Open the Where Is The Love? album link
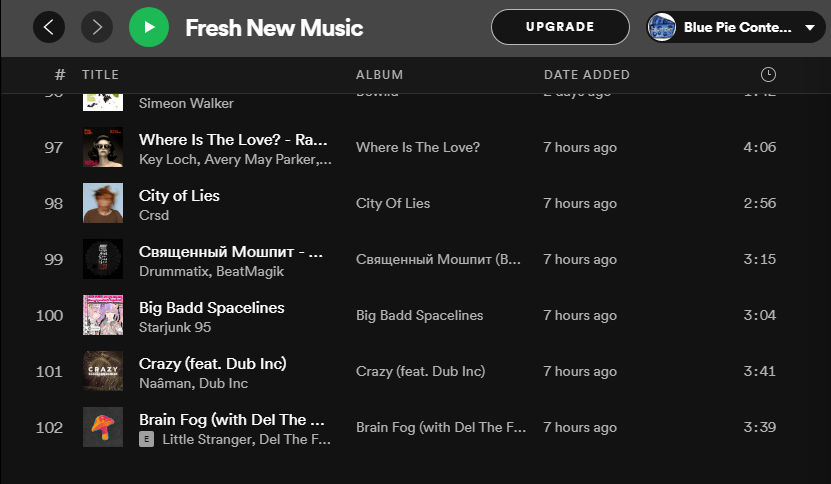 click(x=418, y=147)
